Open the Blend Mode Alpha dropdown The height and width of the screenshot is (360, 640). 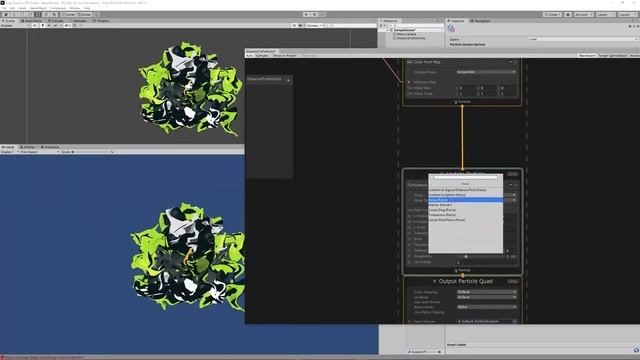point(486,307)
